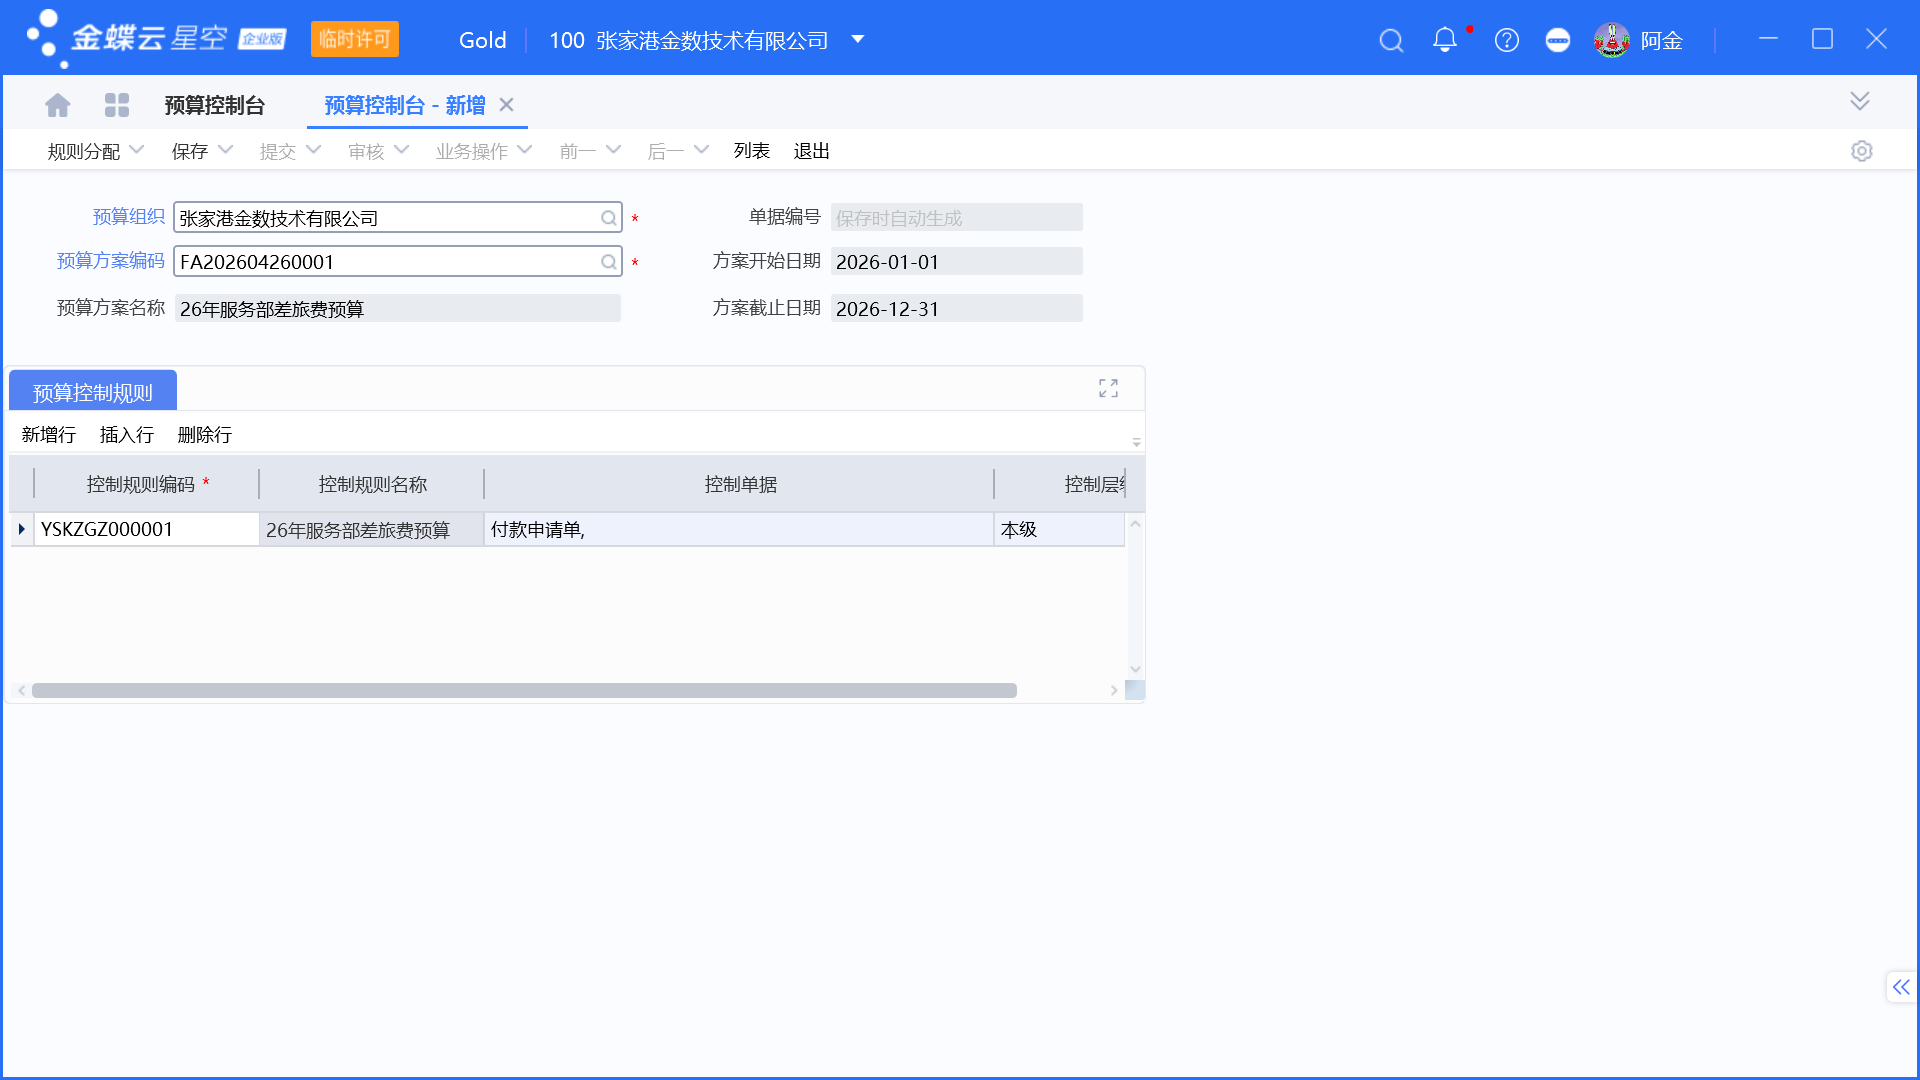Click the 单据编号 field

point(957,218)
